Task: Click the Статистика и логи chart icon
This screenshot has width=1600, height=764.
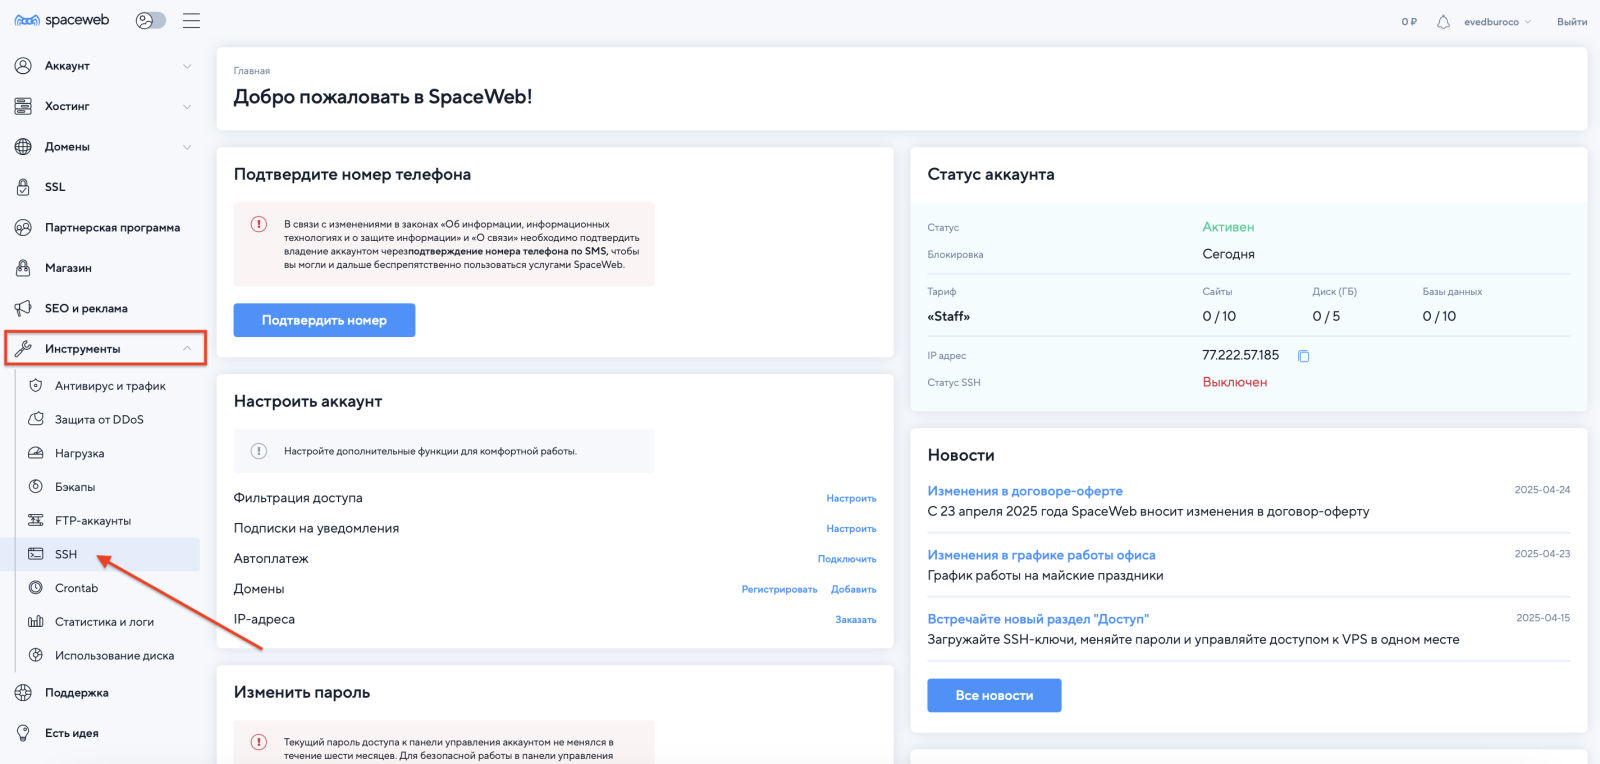Action: (x=36, y=622)
